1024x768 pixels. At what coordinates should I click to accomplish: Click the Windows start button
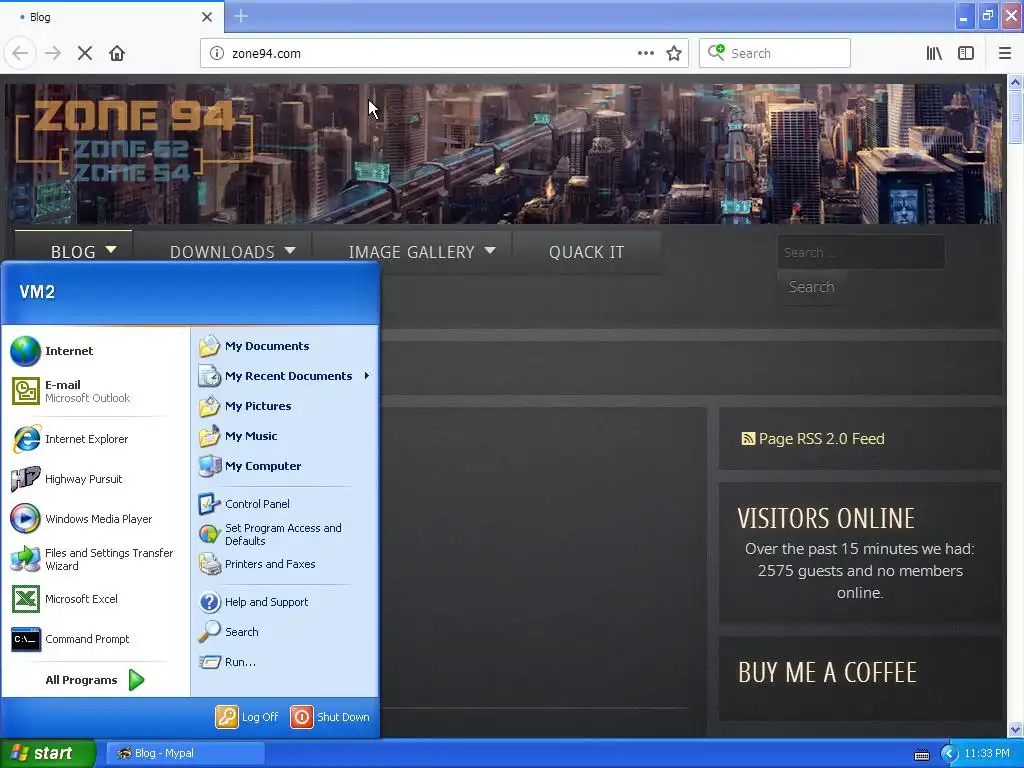[48, 753]
